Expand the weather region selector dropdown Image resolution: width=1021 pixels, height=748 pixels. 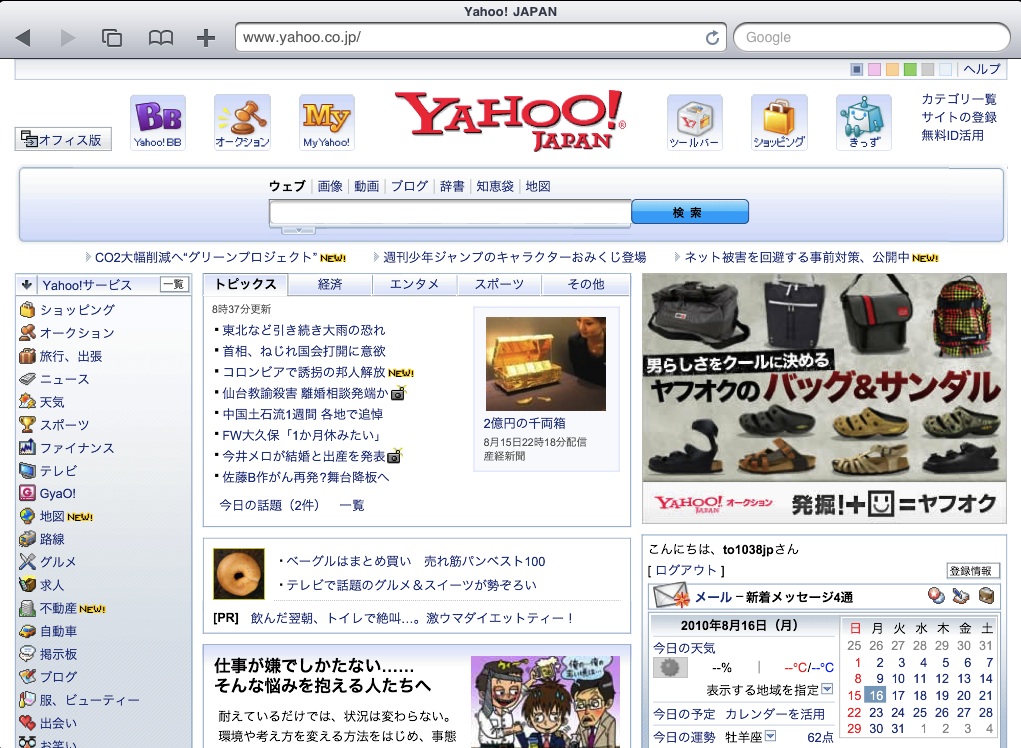827,690
